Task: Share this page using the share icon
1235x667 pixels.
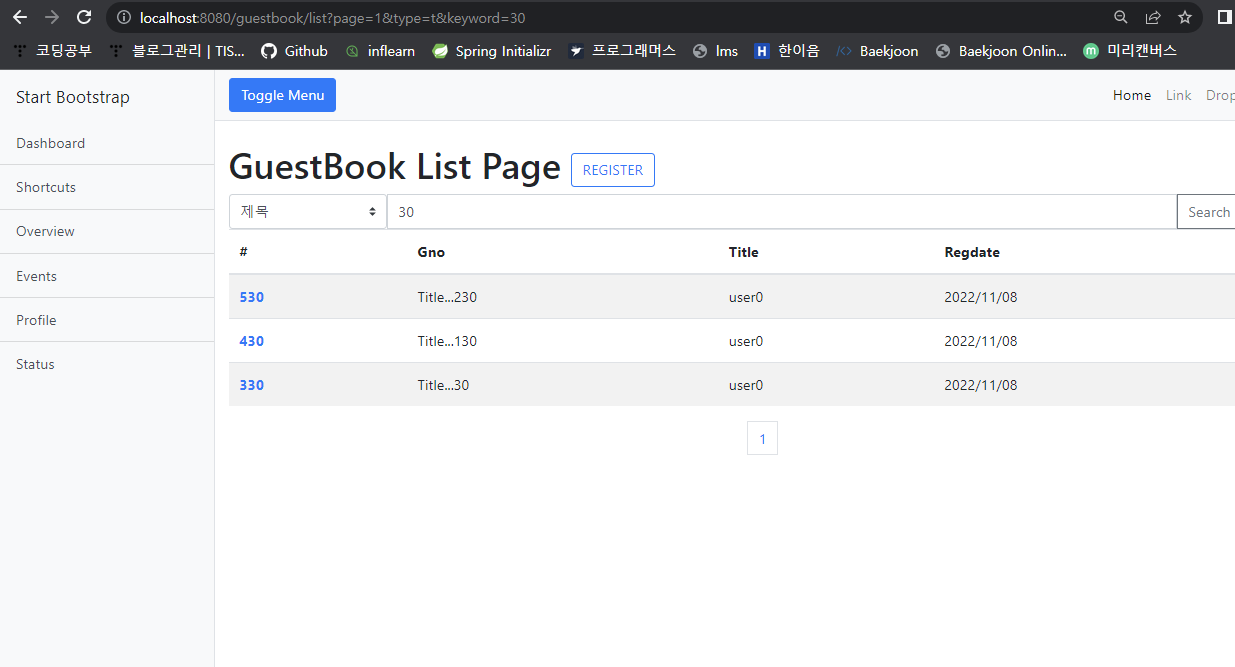Action: (1153, 17)
